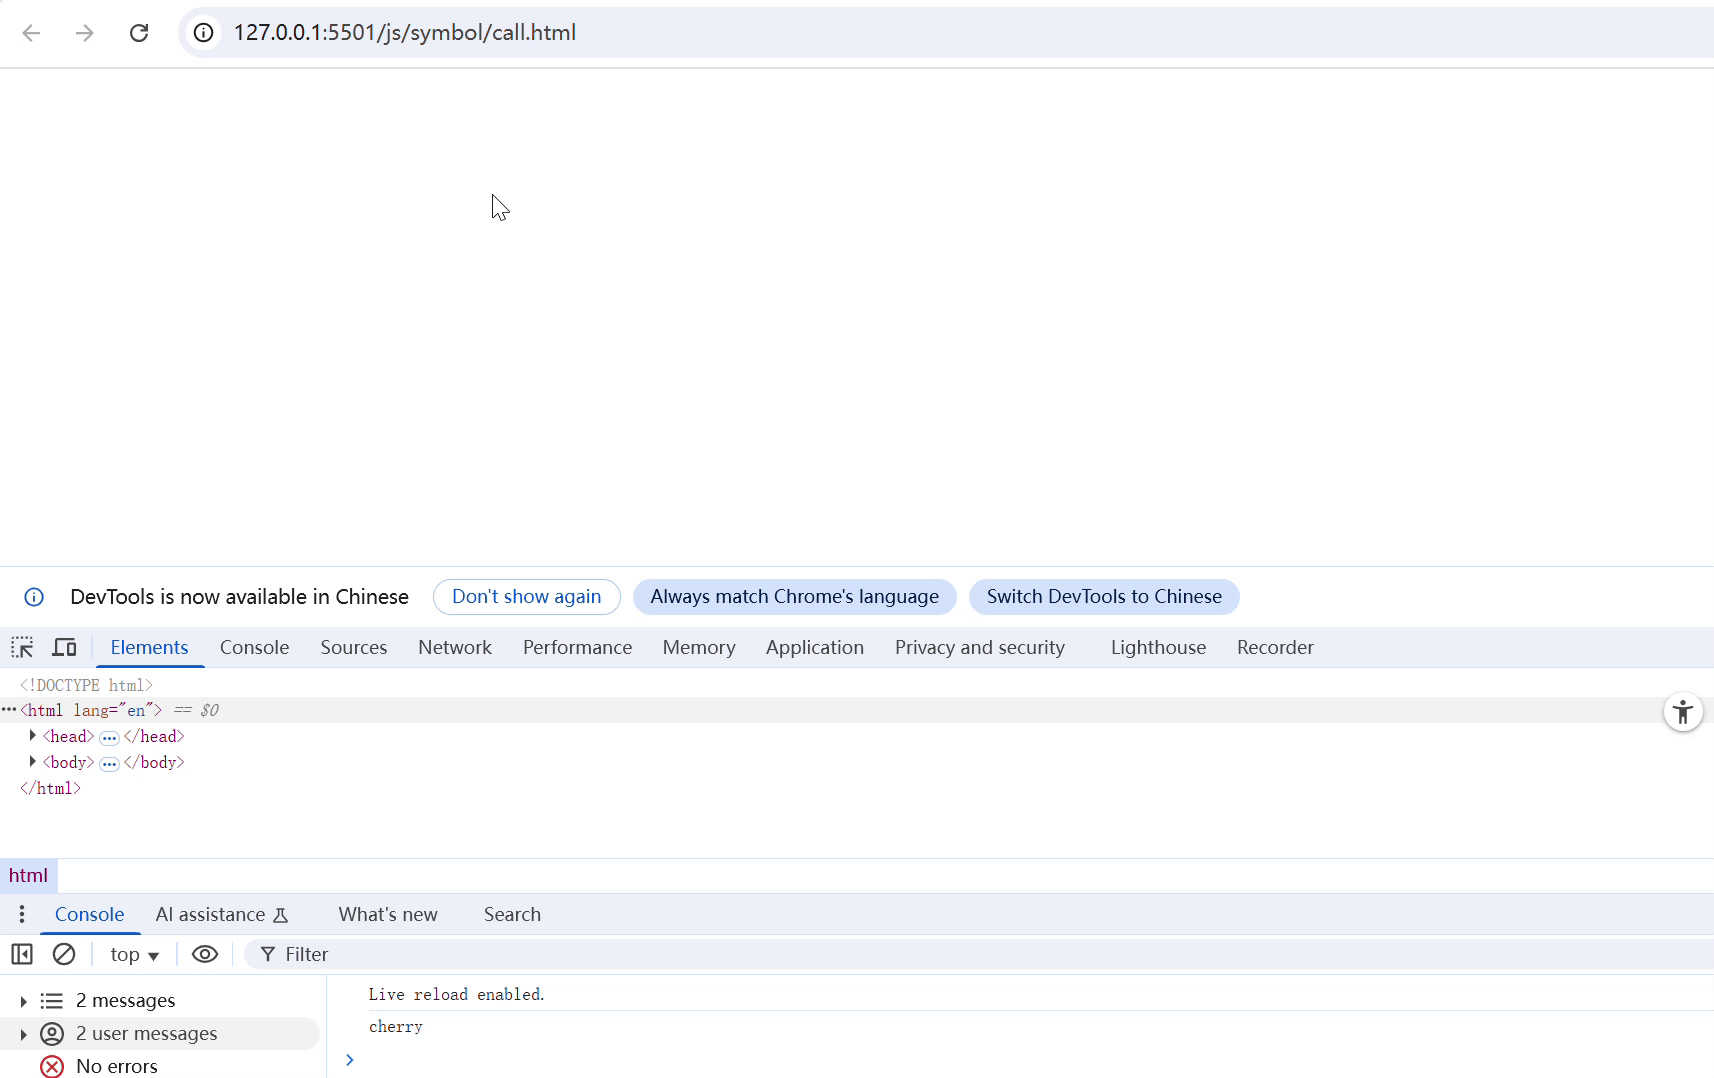The image size is (1714, 1078).
Task: Open the accessibility tree view button
Action: (x=1683, y=712)
